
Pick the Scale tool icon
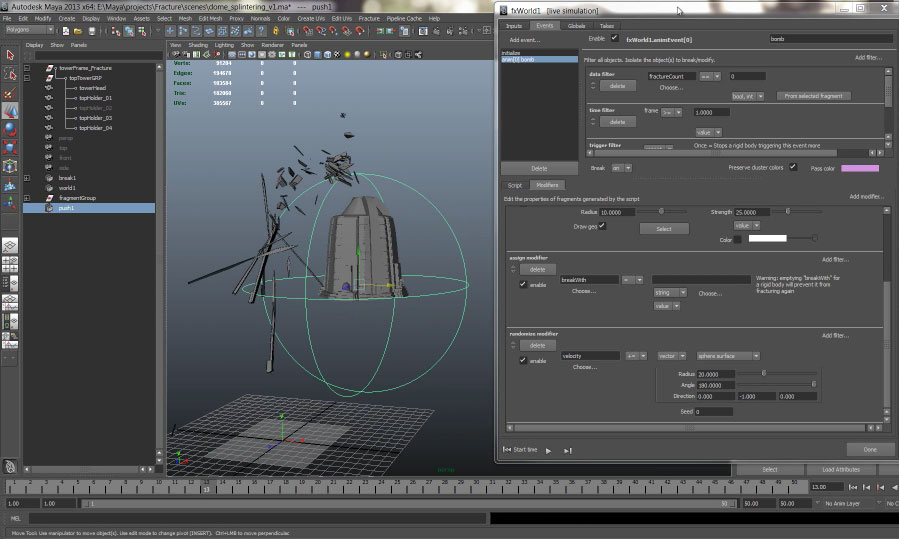click(x=10, y=147)
